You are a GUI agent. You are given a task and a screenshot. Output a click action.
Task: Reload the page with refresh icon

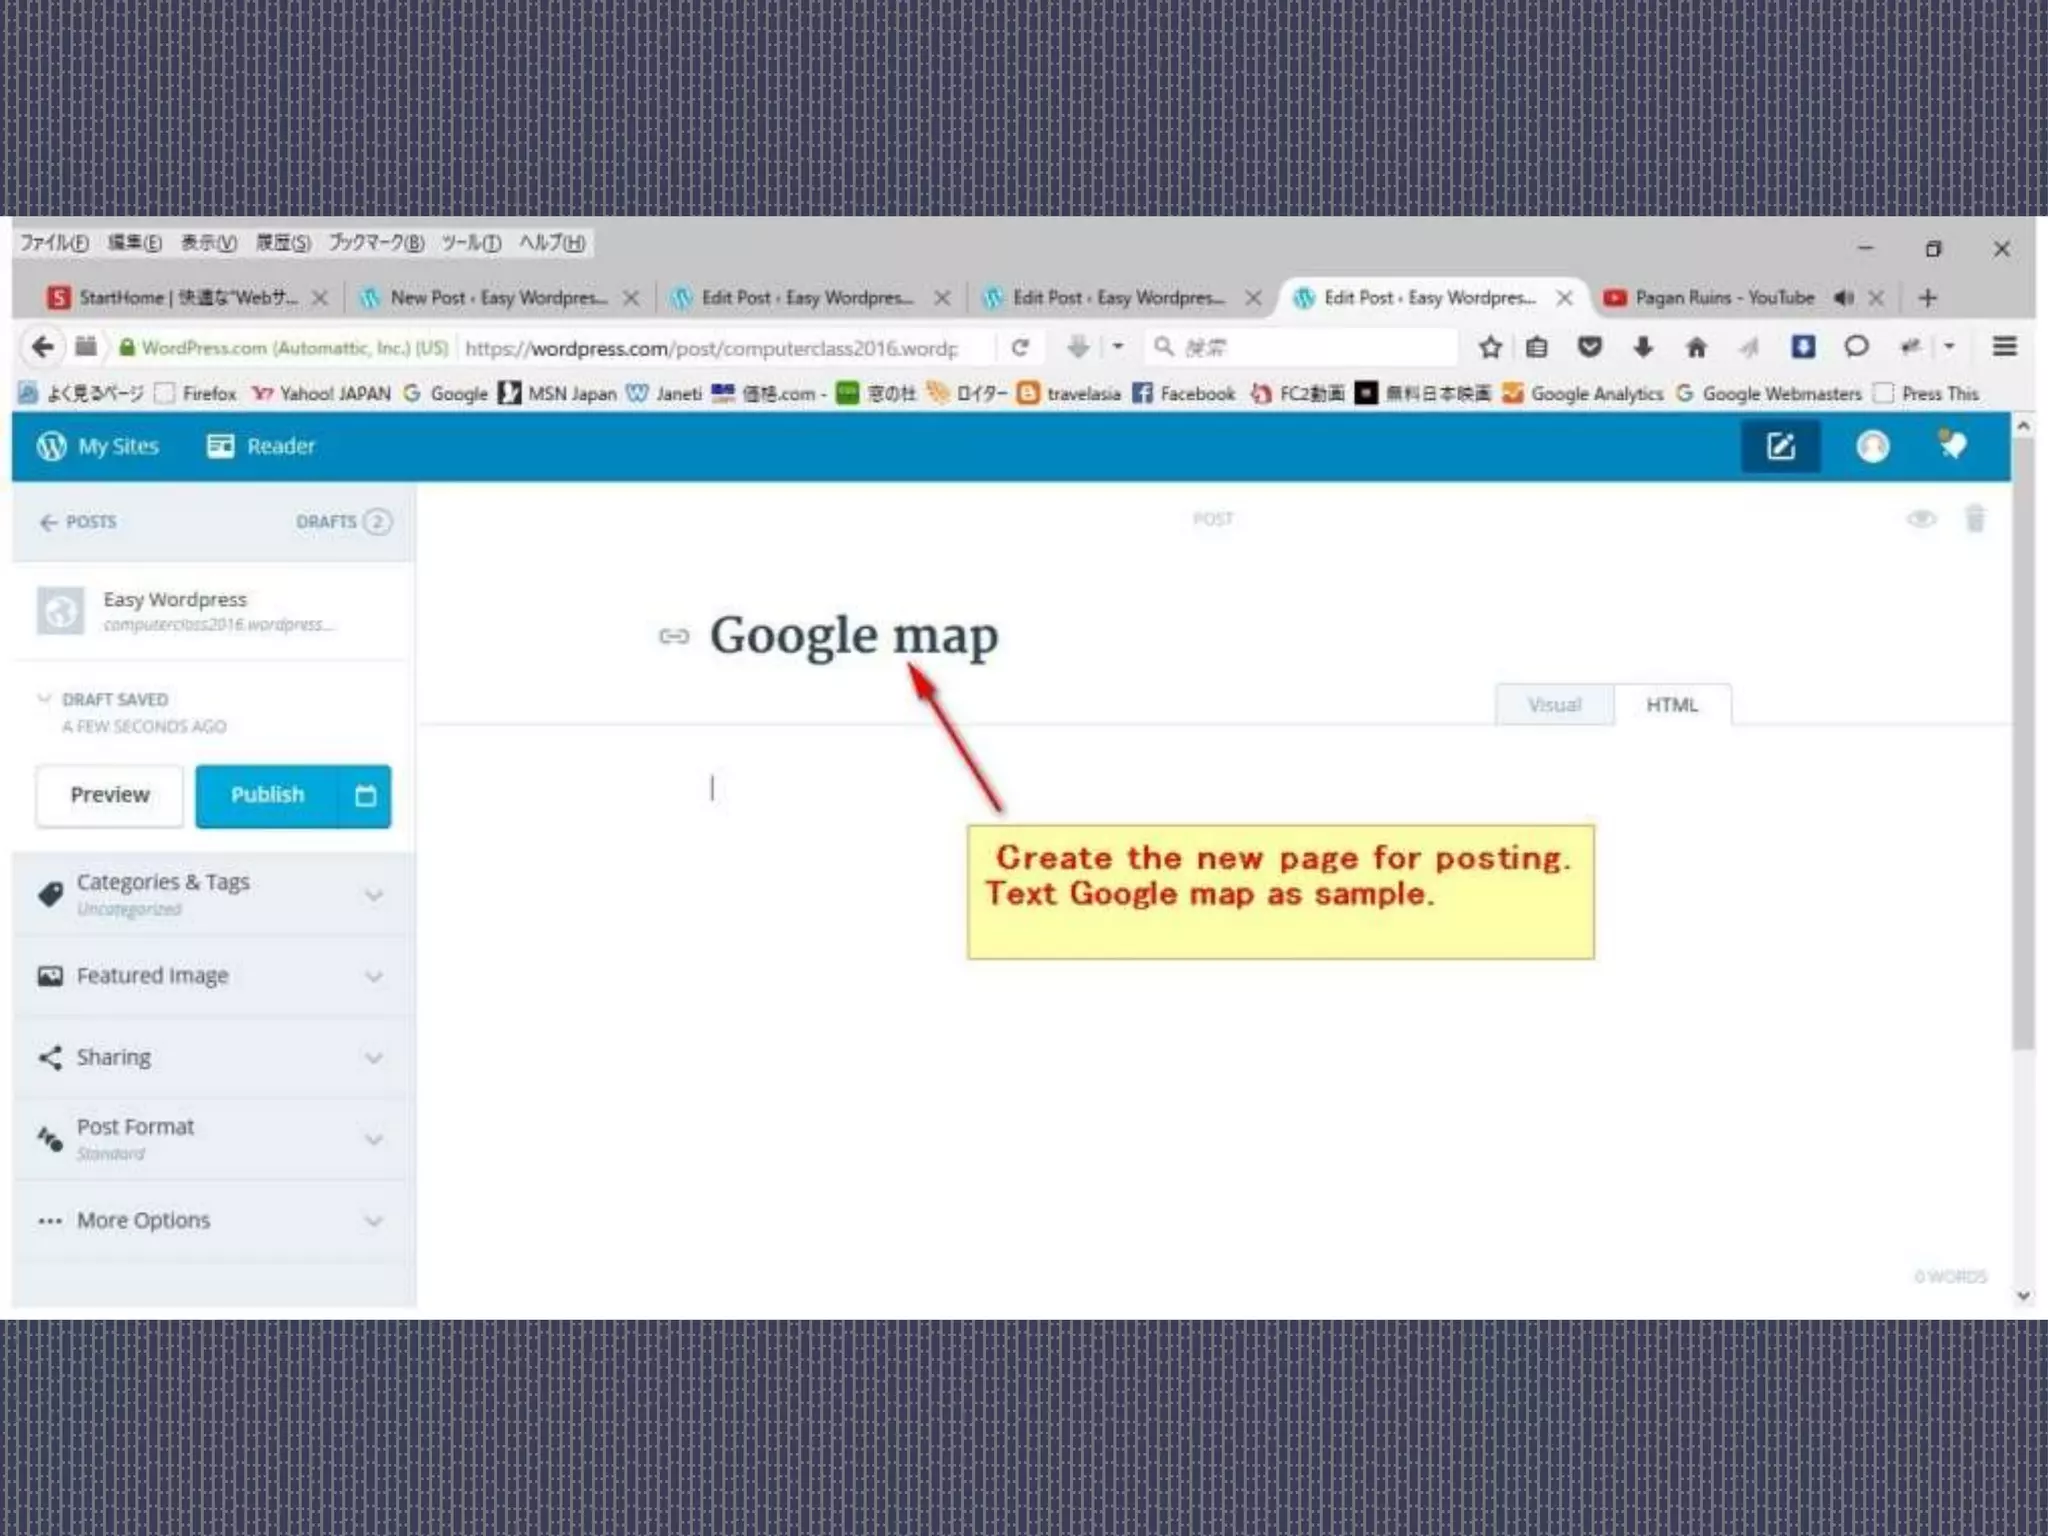point(1020,347)
